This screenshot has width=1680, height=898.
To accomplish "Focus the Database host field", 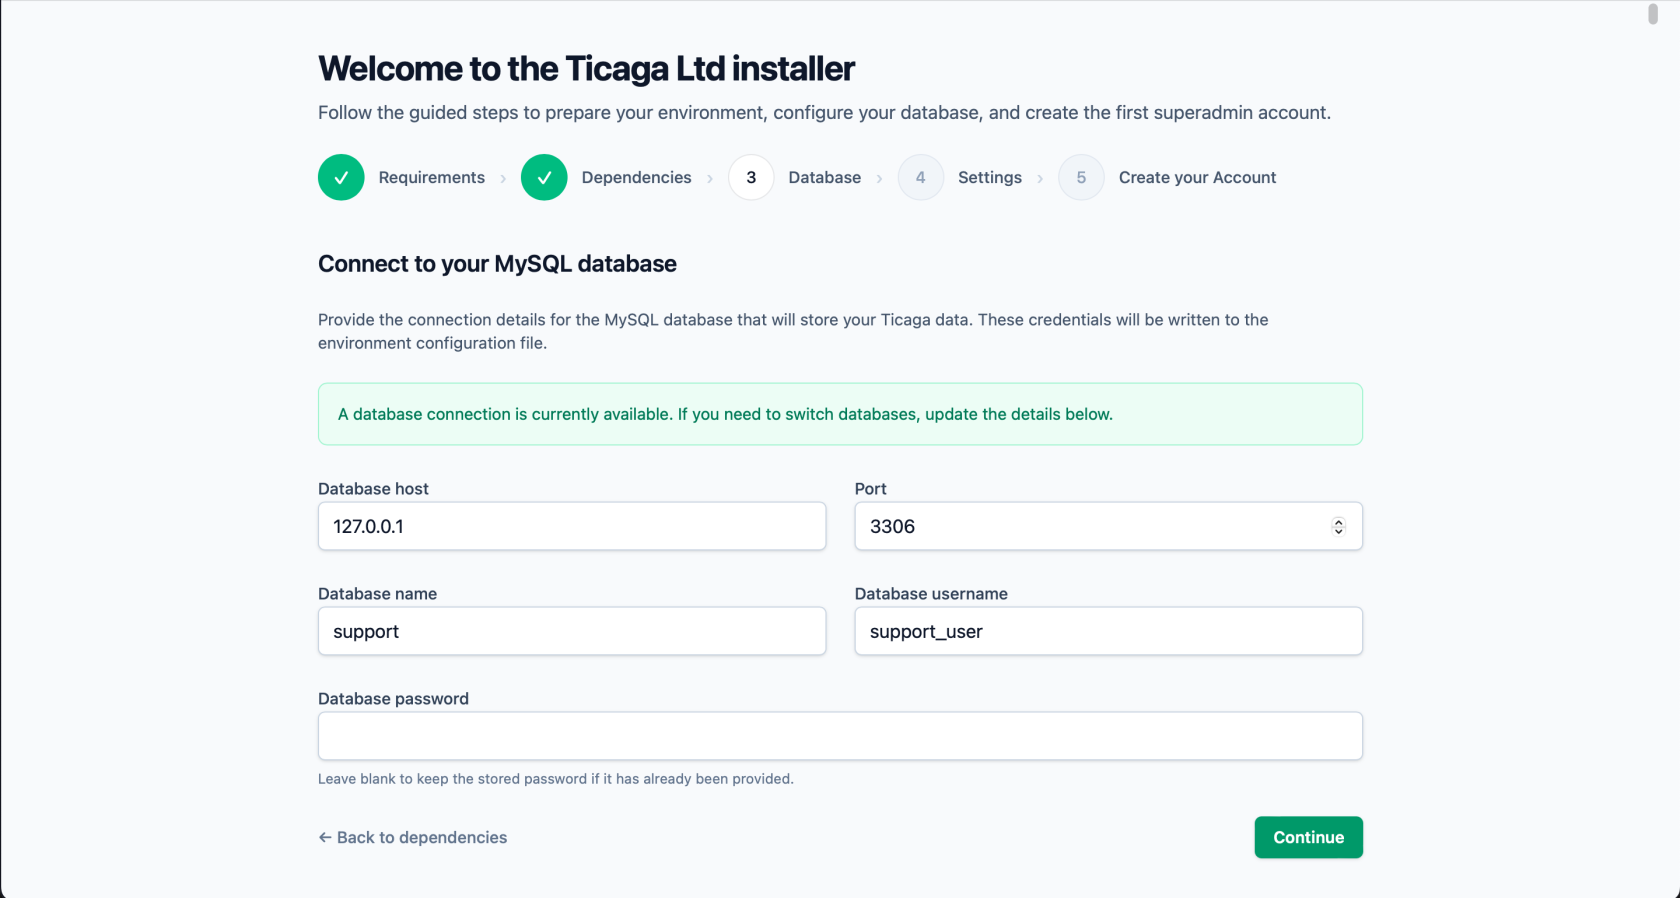I will click(x=571, y=526).
